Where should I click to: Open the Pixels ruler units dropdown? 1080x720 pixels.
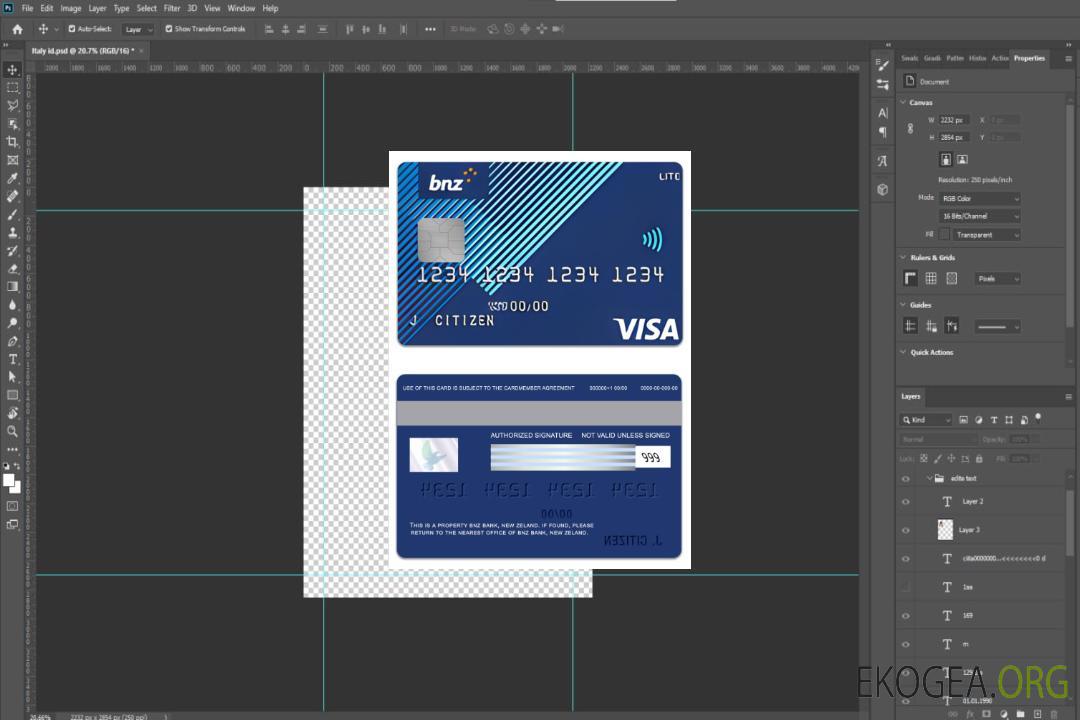[997, 278]
